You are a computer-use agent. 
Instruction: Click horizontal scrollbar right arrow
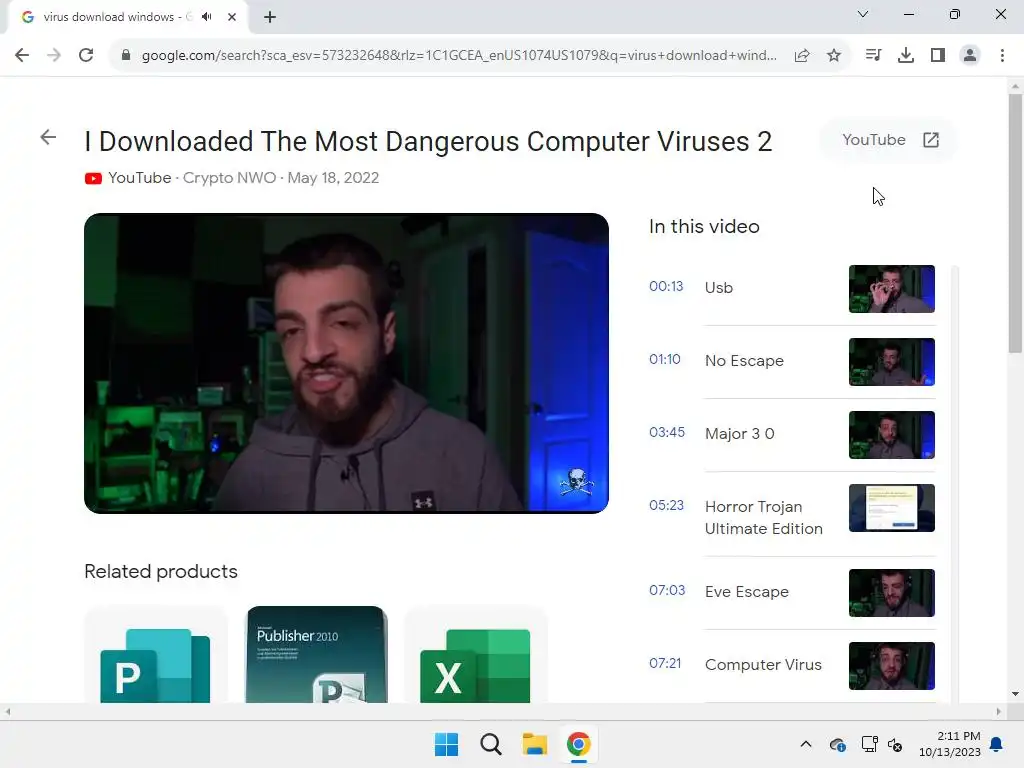click(x=999, y=711)
